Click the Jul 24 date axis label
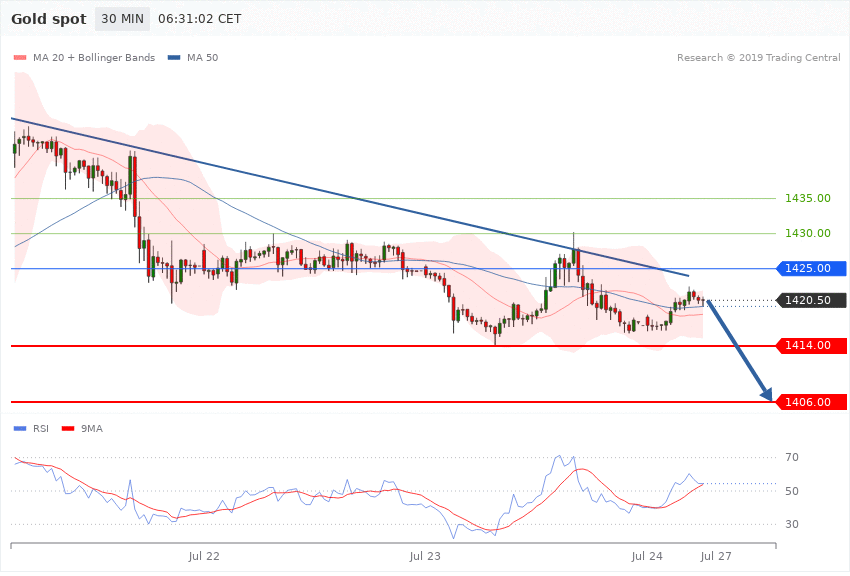 pos(647,556)
